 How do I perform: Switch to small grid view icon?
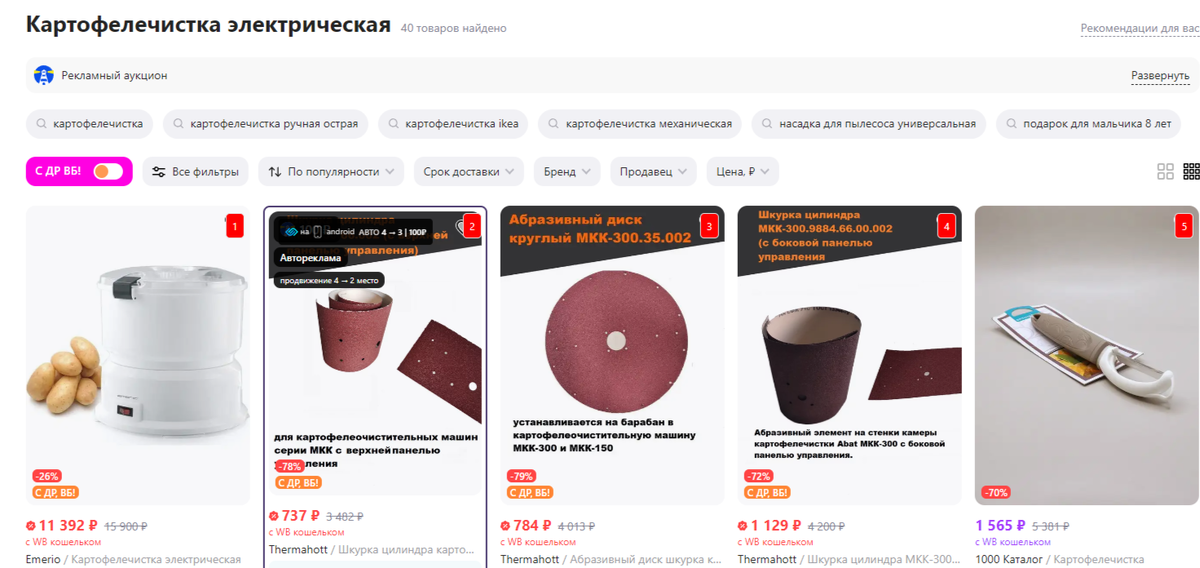(x=1191, y=172)
